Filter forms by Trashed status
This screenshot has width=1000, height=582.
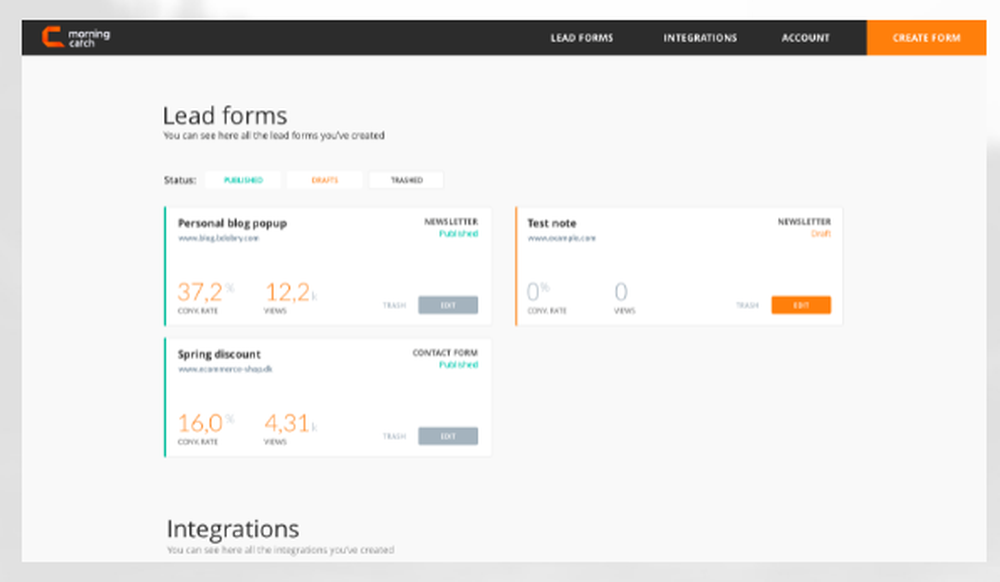tap(406, 180)
